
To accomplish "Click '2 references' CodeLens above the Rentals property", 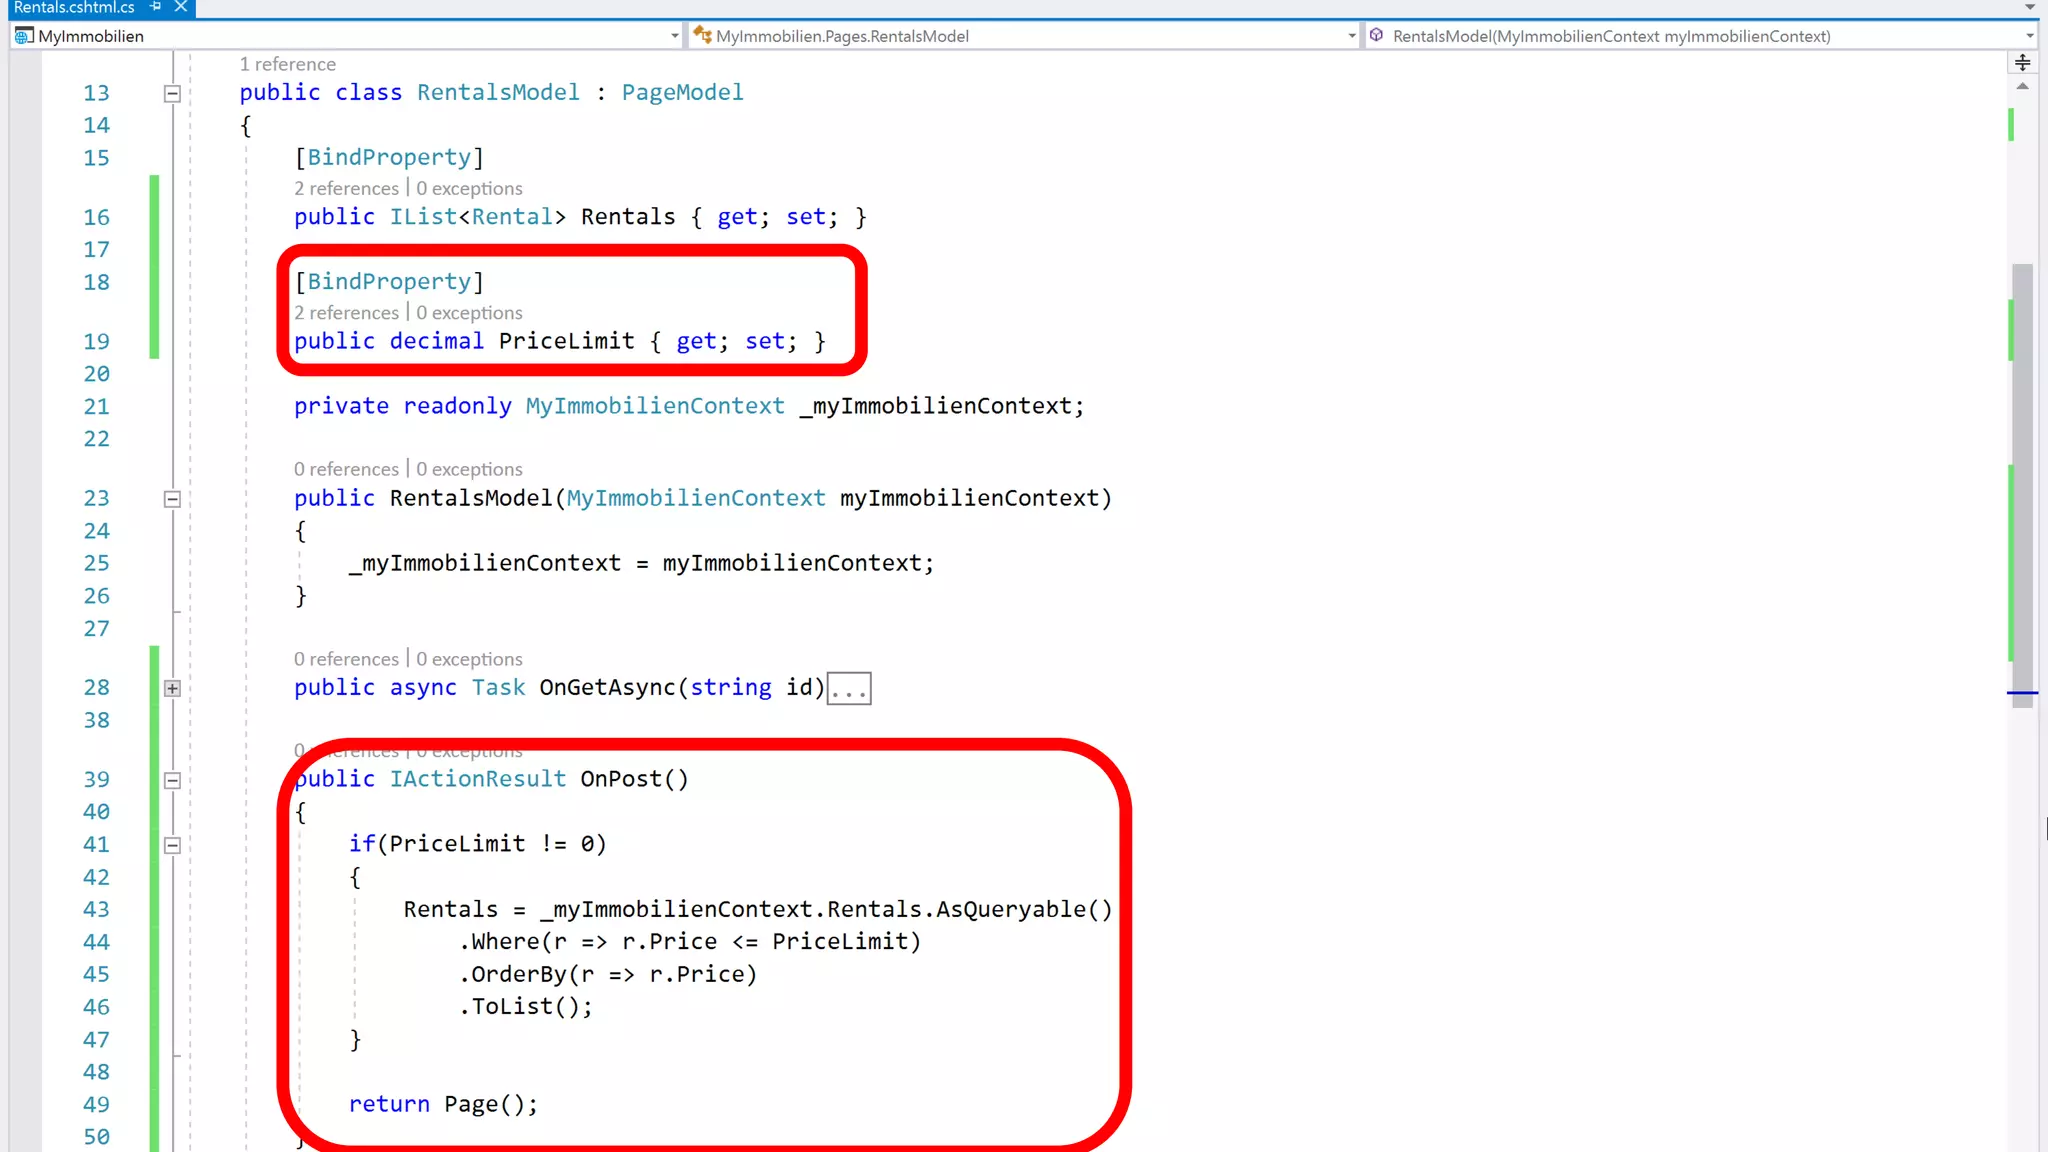I will (346, 188).
